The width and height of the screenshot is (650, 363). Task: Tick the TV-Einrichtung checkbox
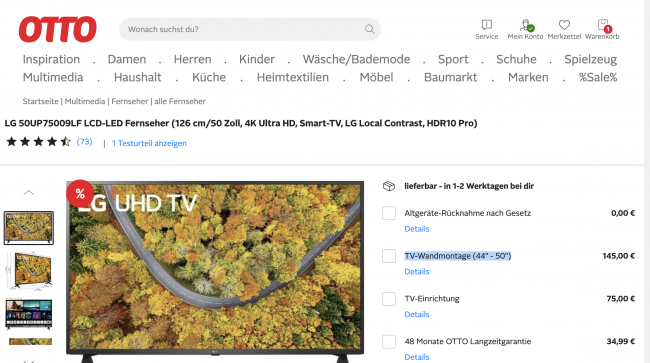point(389,298)
